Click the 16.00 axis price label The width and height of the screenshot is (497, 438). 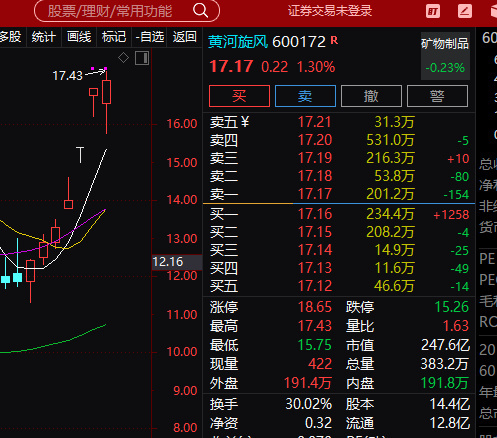pyautogui.click(x=182, y=124)
